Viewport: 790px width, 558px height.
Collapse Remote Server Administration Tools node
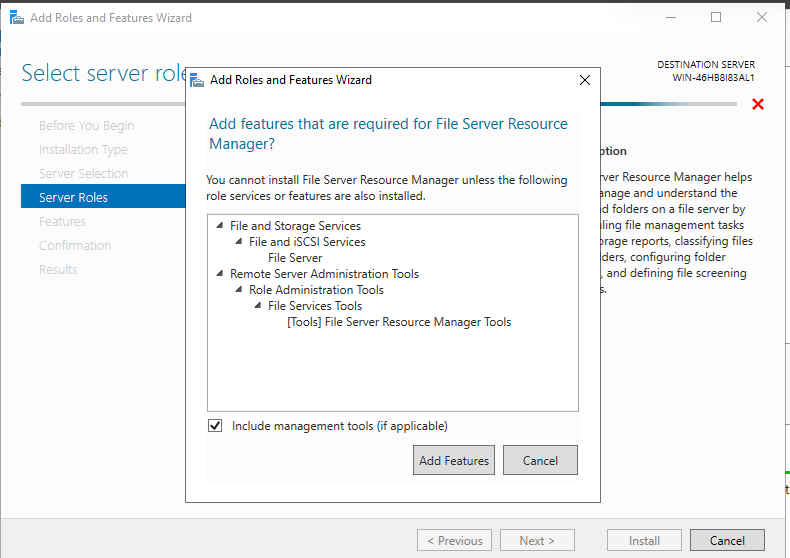tap(220, 273)
